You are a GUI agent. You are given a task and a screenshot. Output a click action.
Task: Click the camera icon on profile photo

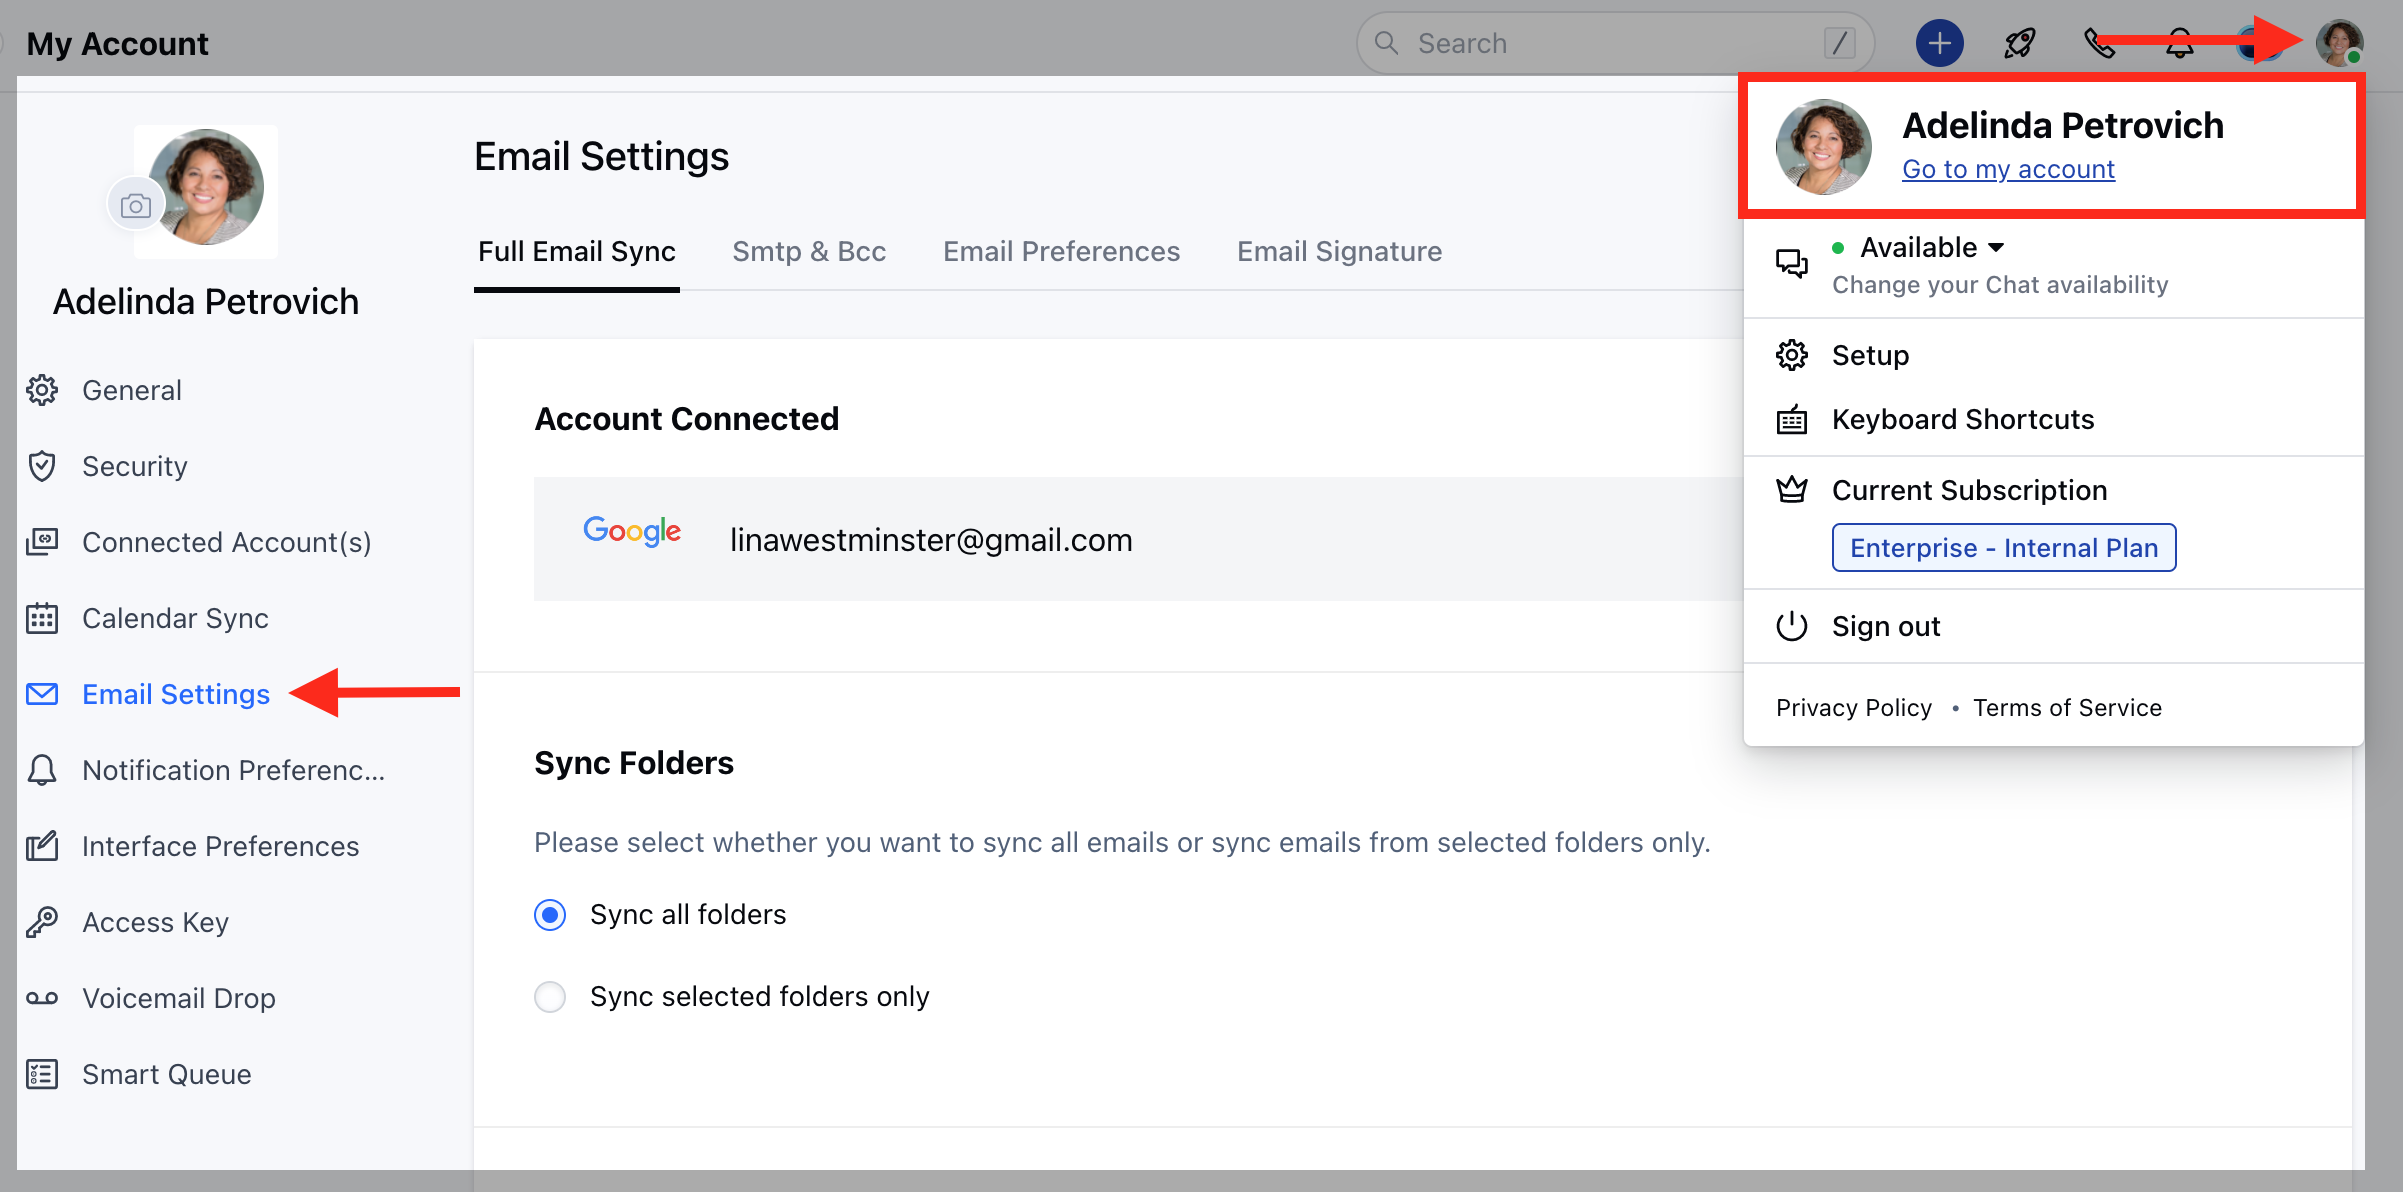[136, 205]
